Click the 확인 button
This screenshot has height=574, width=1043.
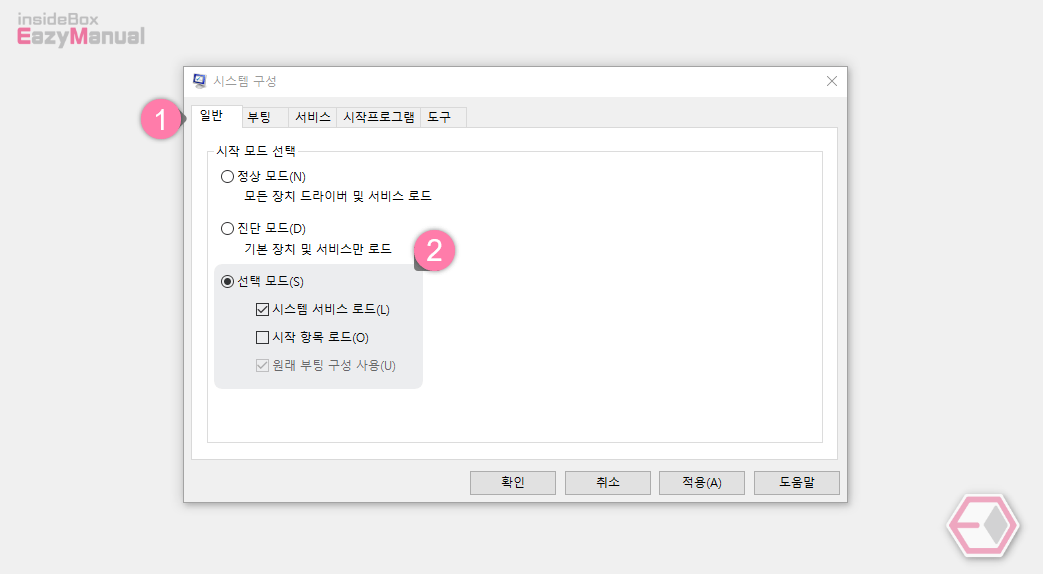(513, 483)
